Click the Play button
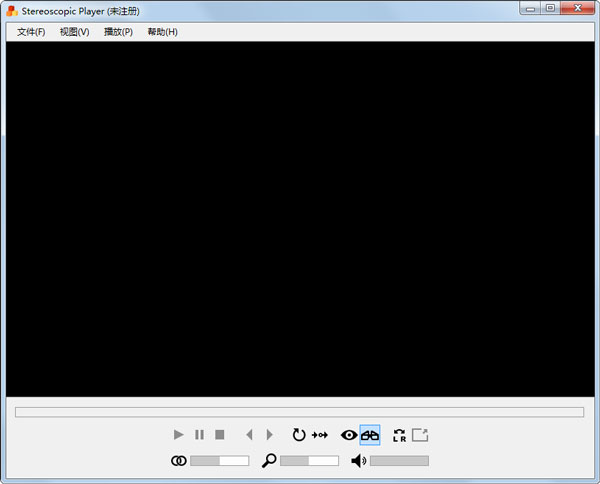The width and height of the screenshot is (600, 484). tap(178, 435)
